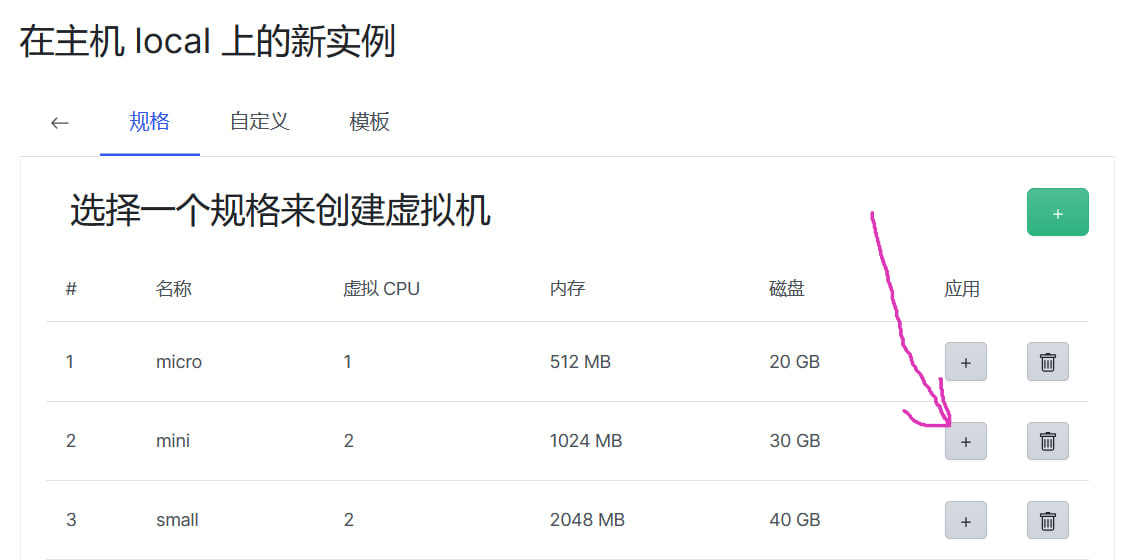Click the 1024 MB memory cell
The width and height of the screenshot is (1138, 560).
[586, 440]
